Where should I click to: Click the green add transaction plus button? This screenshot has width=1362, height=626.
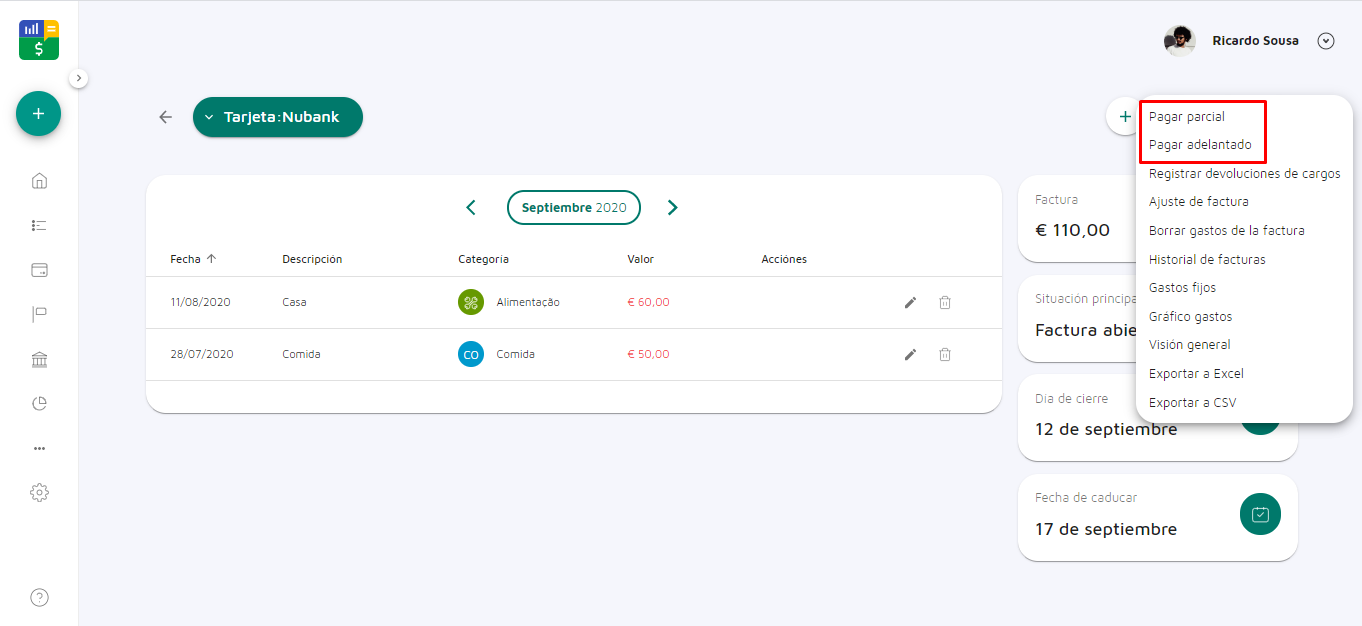click(38, 114)
